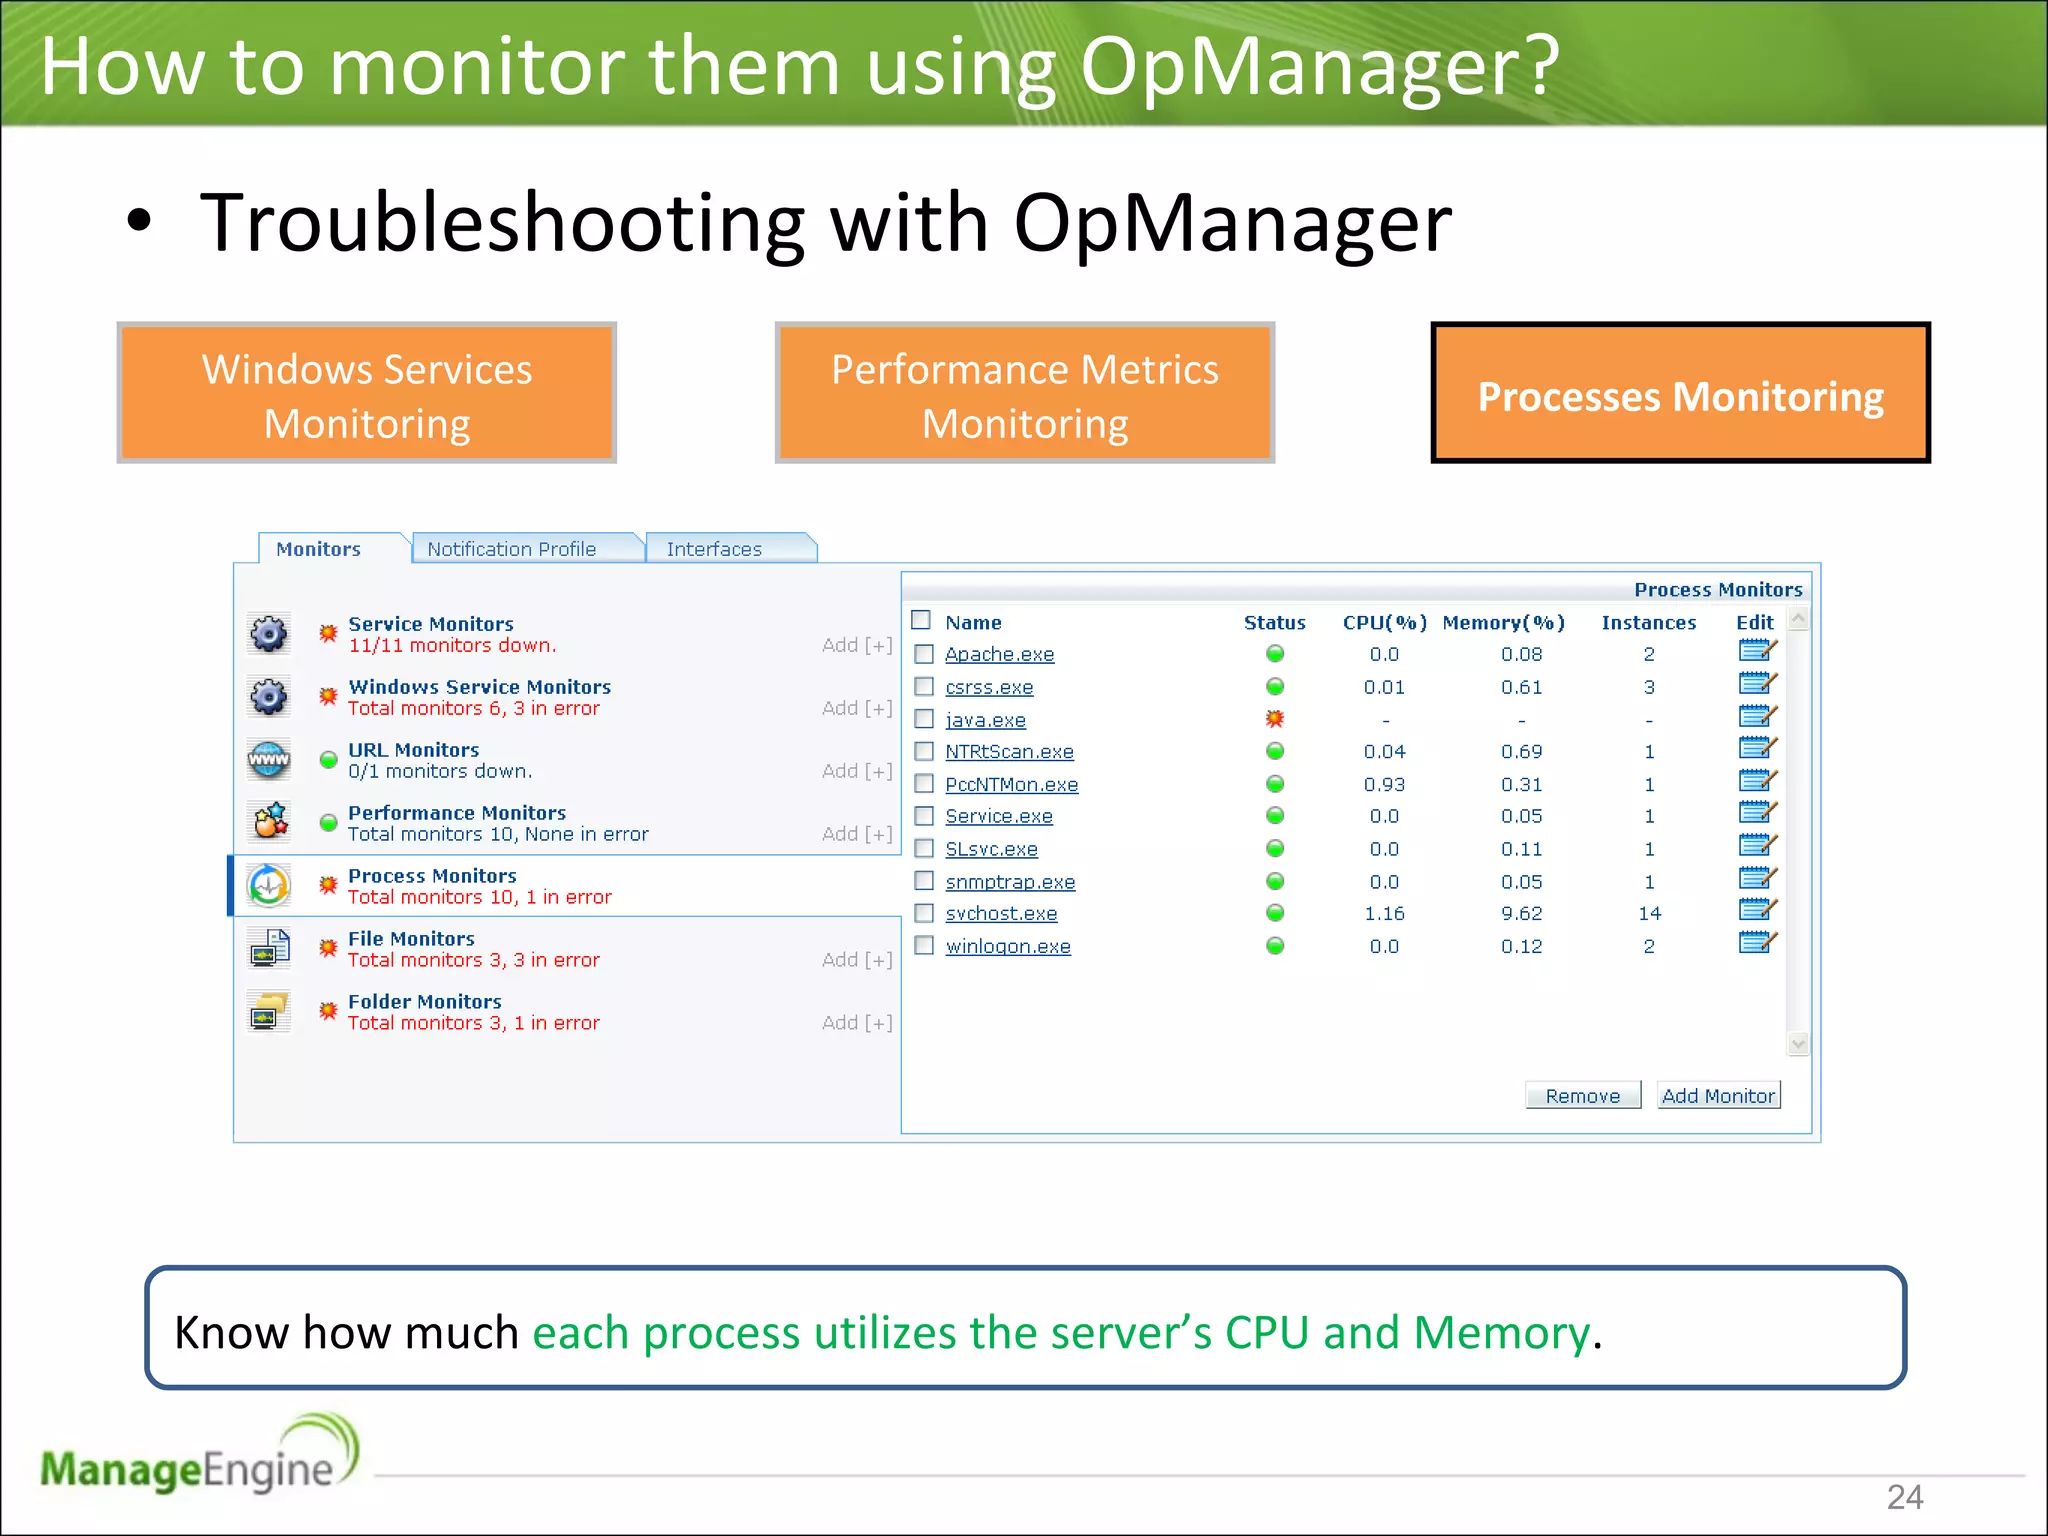Click the Add Monitor button
The height and width of the screenshot is (1536, 2048).
[x=1718, y=1095]
